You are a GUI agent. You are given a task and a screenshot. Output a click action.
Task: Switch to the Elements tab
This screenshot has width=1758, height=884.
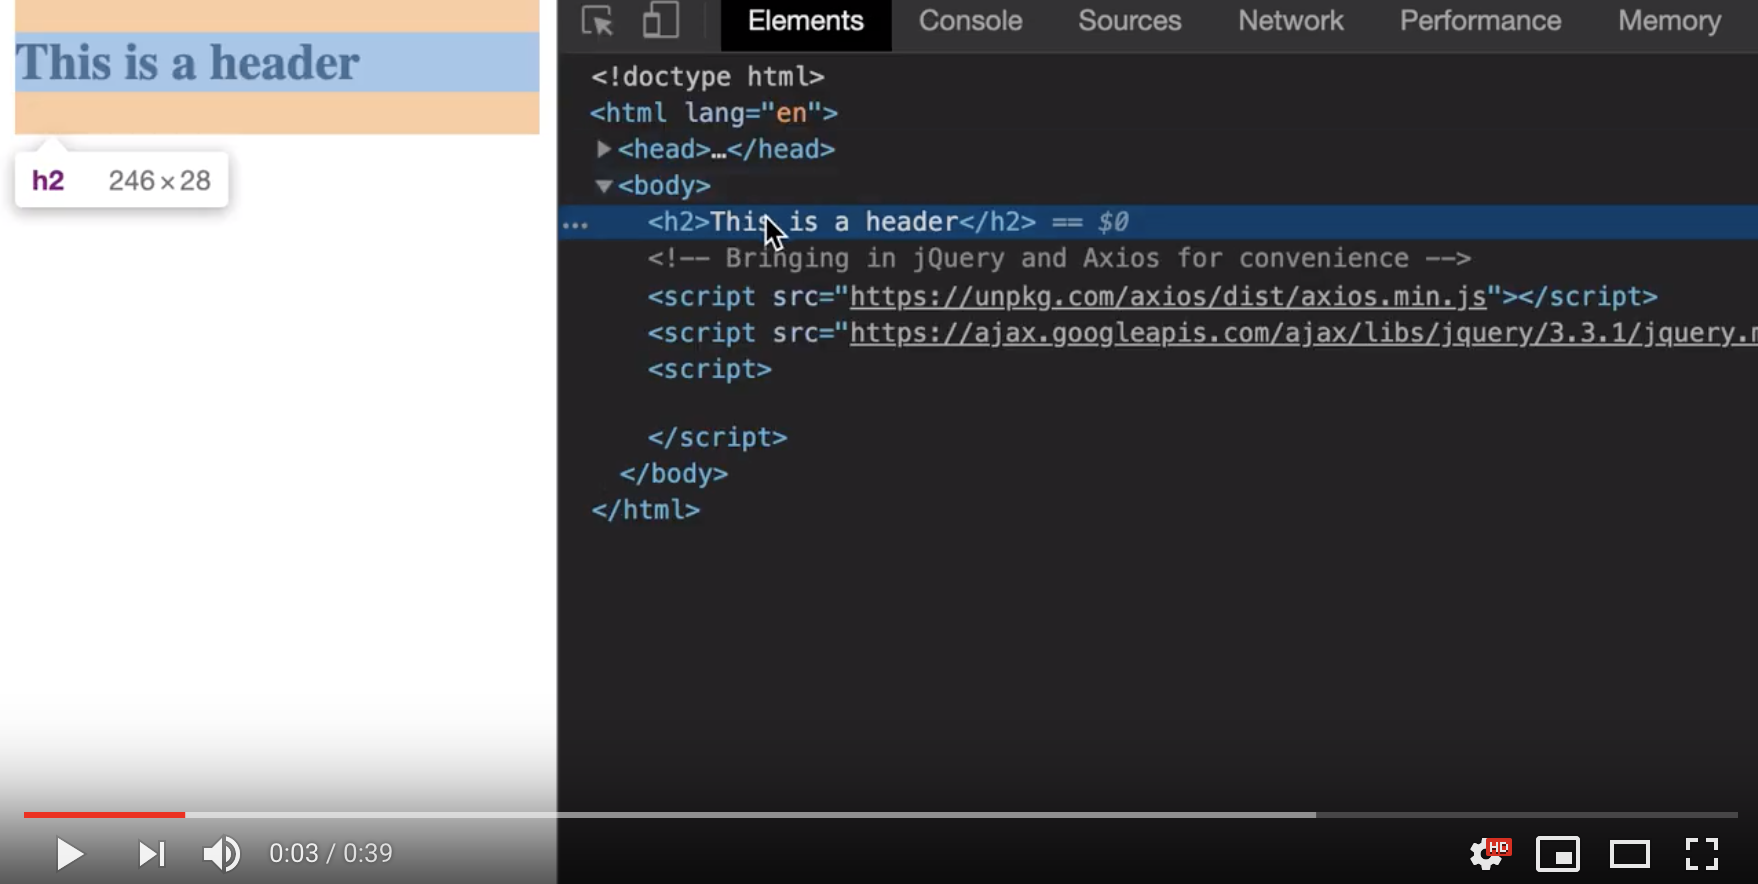[806, 21]
